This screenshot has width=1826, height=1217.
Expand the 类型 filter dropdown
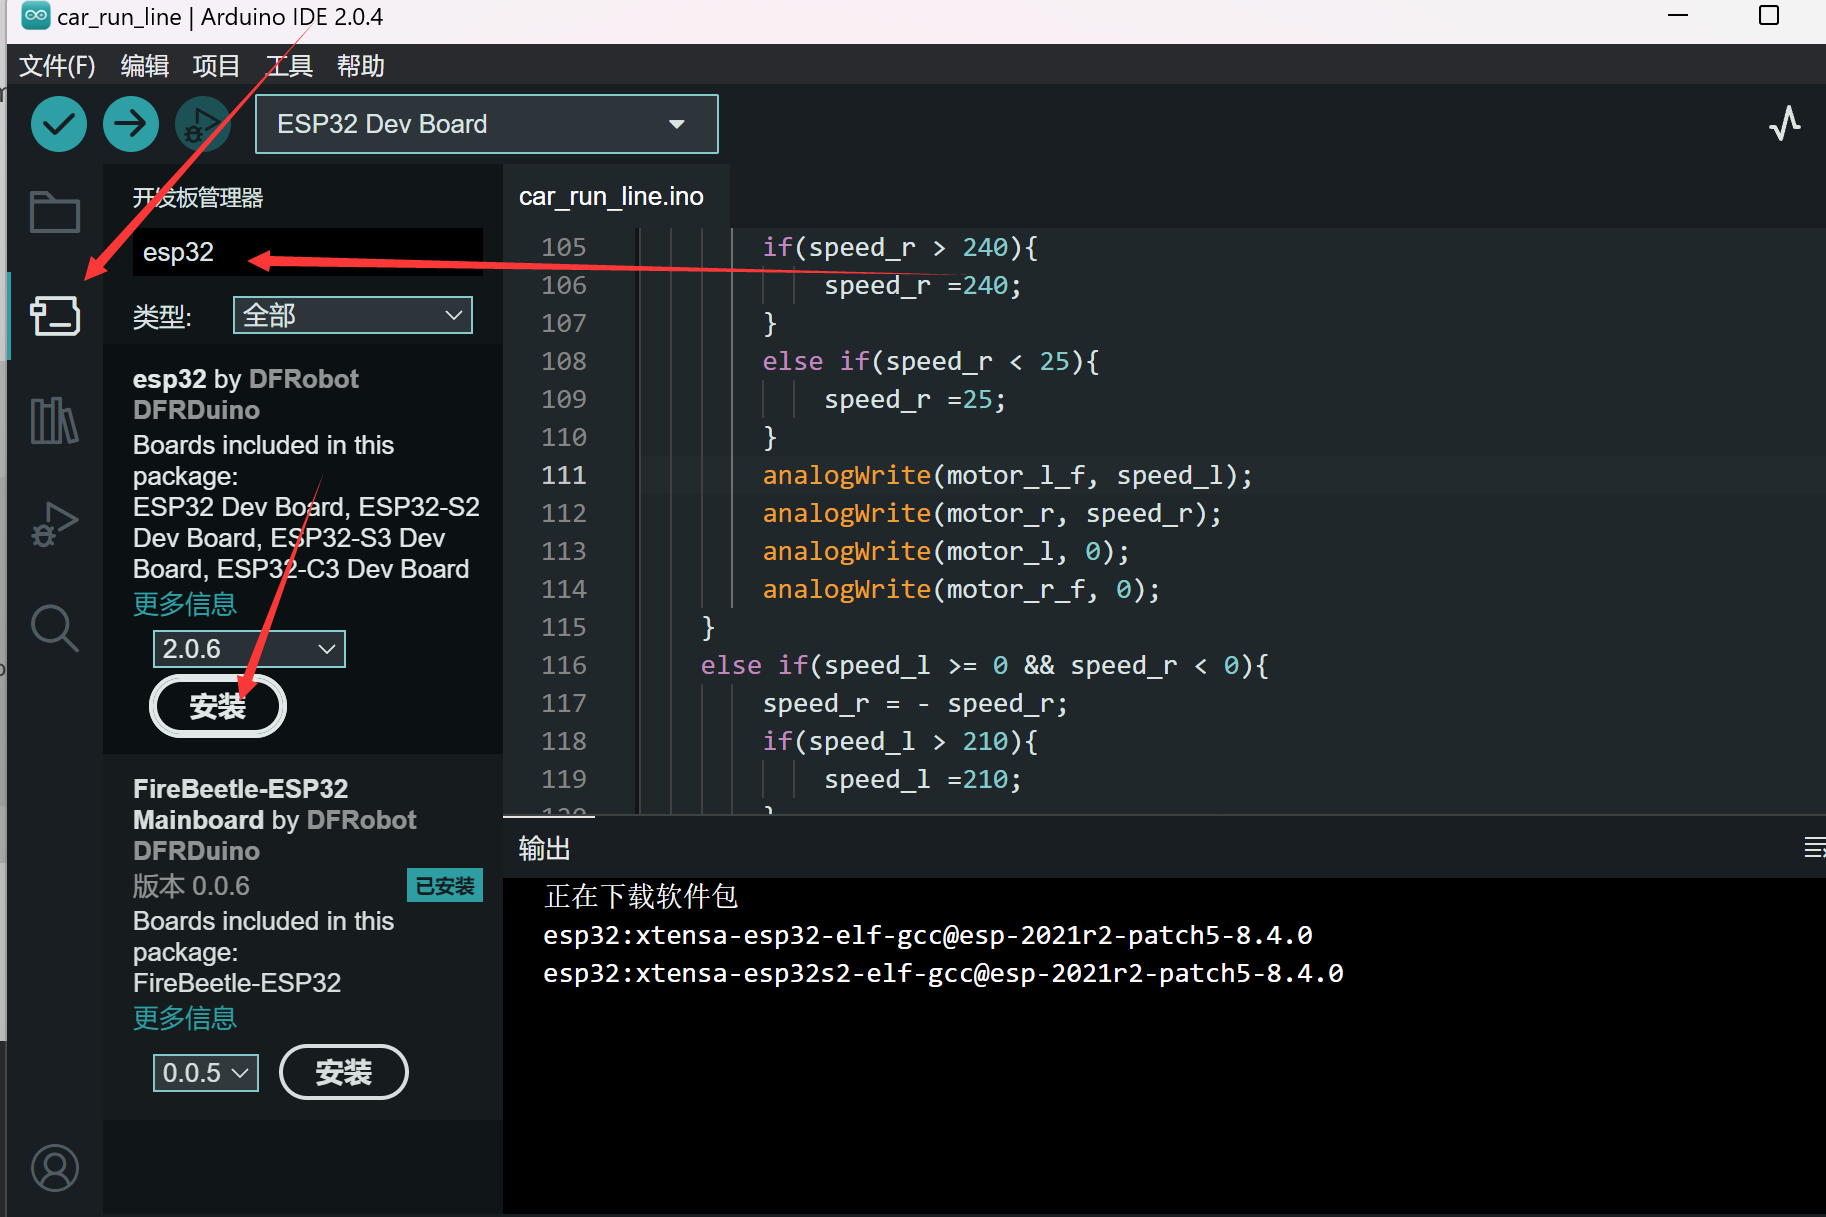352,316
